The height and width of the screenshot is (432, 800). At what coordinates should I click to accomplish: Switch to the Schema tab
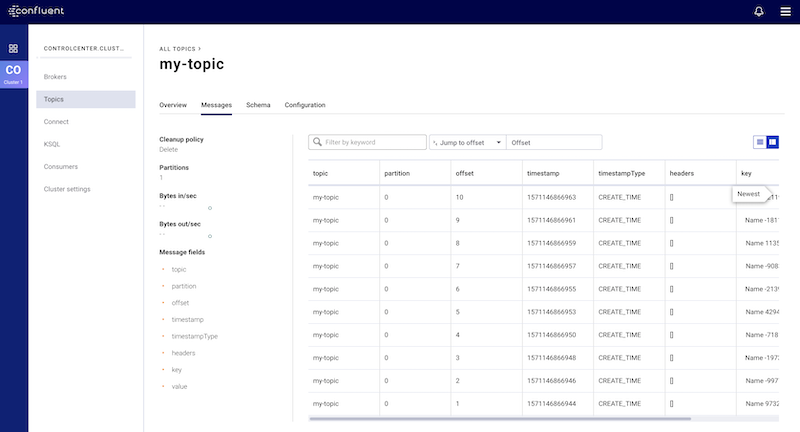point(258,105)
